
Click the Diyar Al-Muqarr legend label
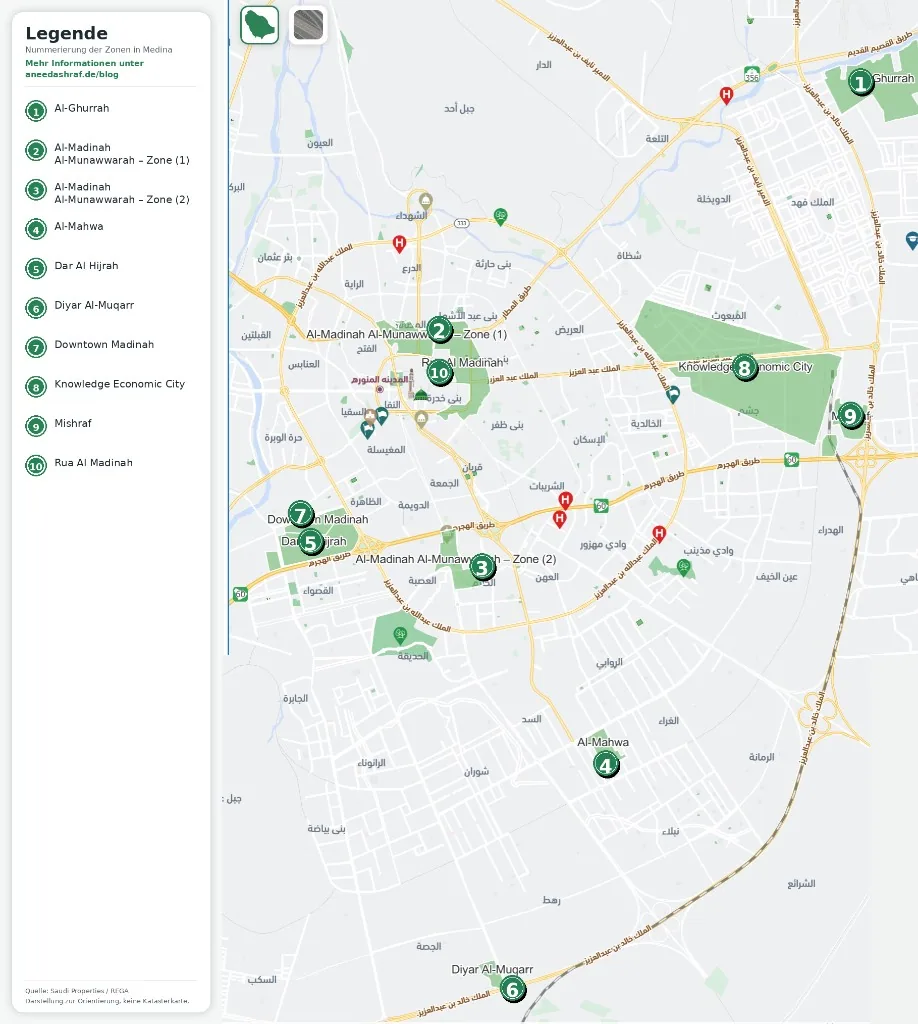[94, 305]
